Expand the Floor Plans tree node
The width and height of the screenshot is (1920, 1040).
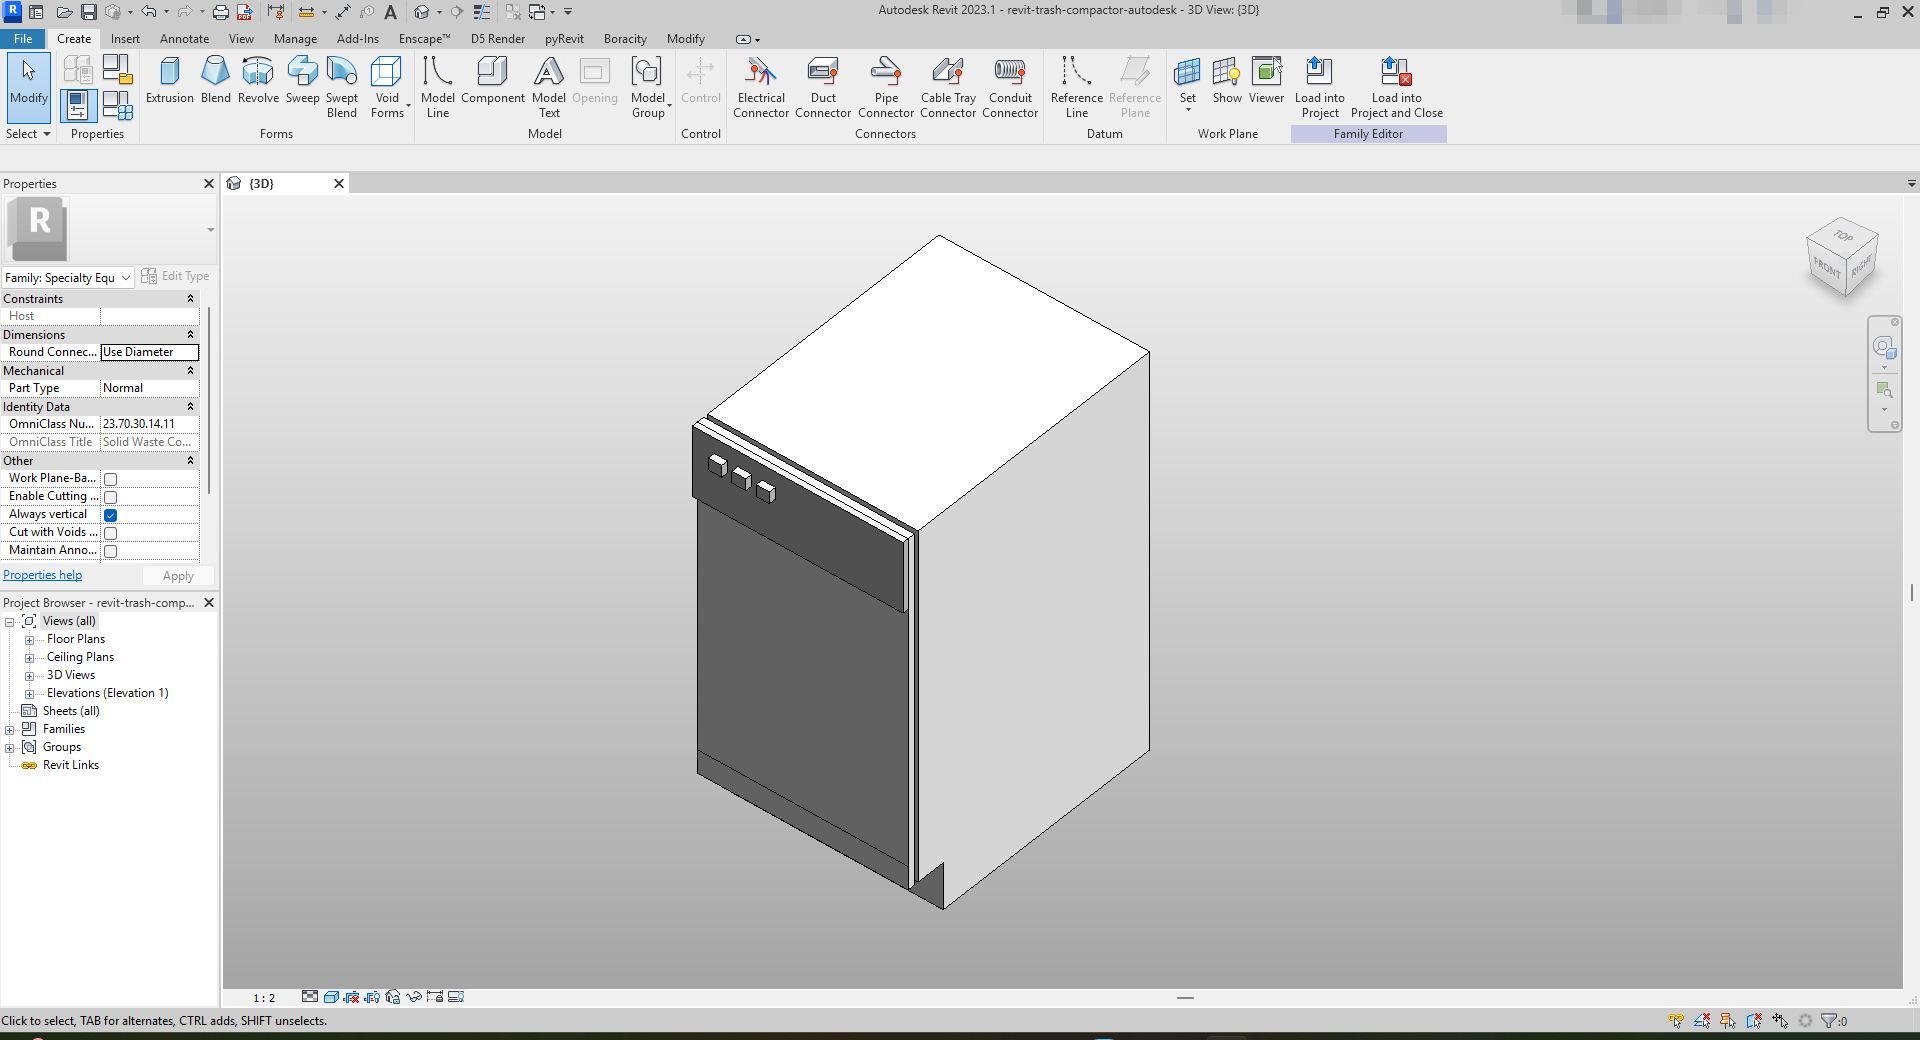30,640
